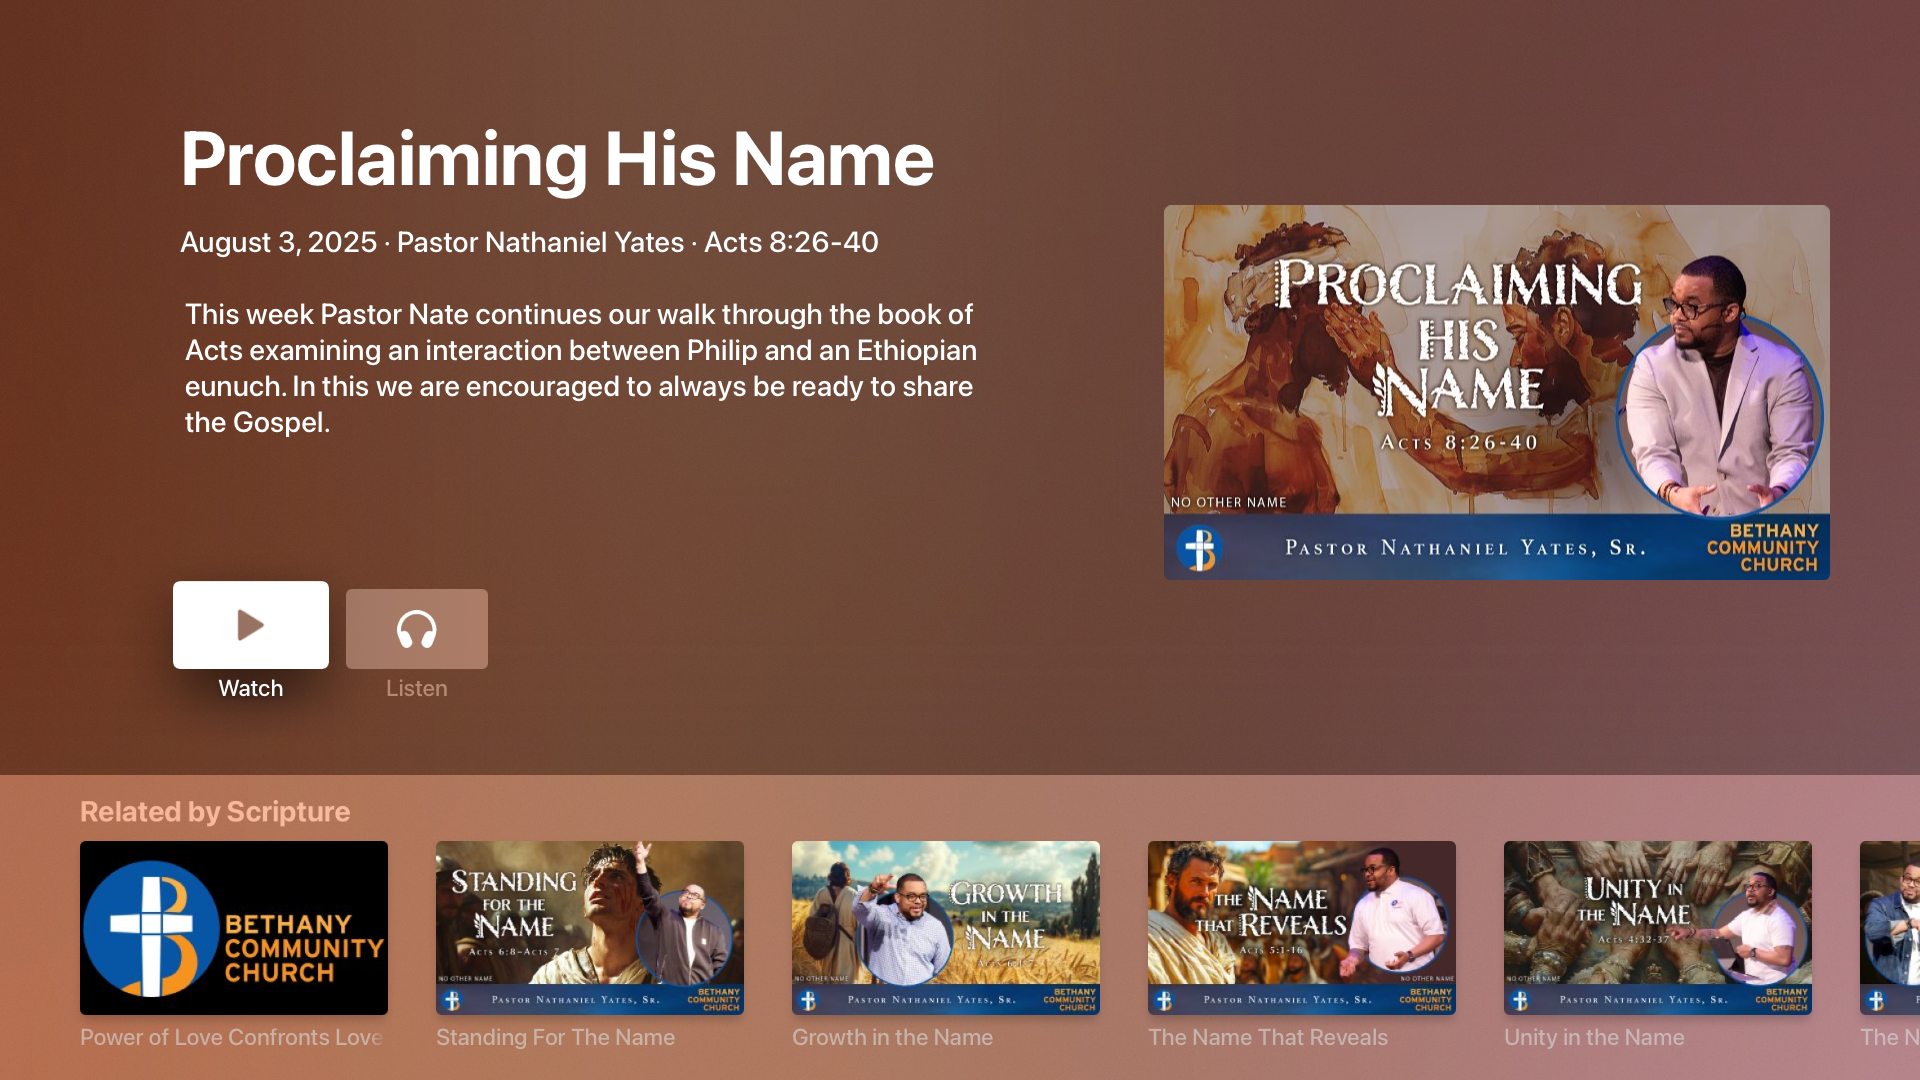Click the Growth in the Name caption

(892, 1038)
